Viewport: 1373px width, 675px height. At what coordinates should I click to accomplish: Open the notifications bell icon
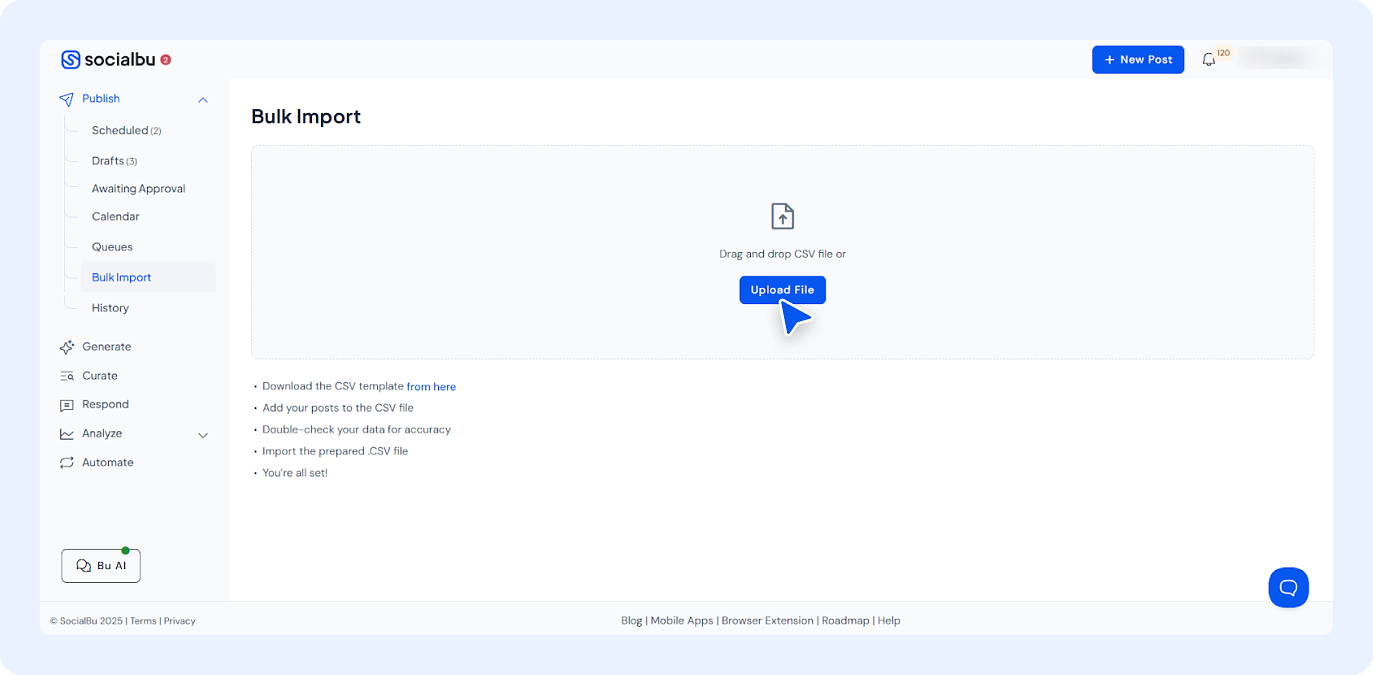point(1209,60)
